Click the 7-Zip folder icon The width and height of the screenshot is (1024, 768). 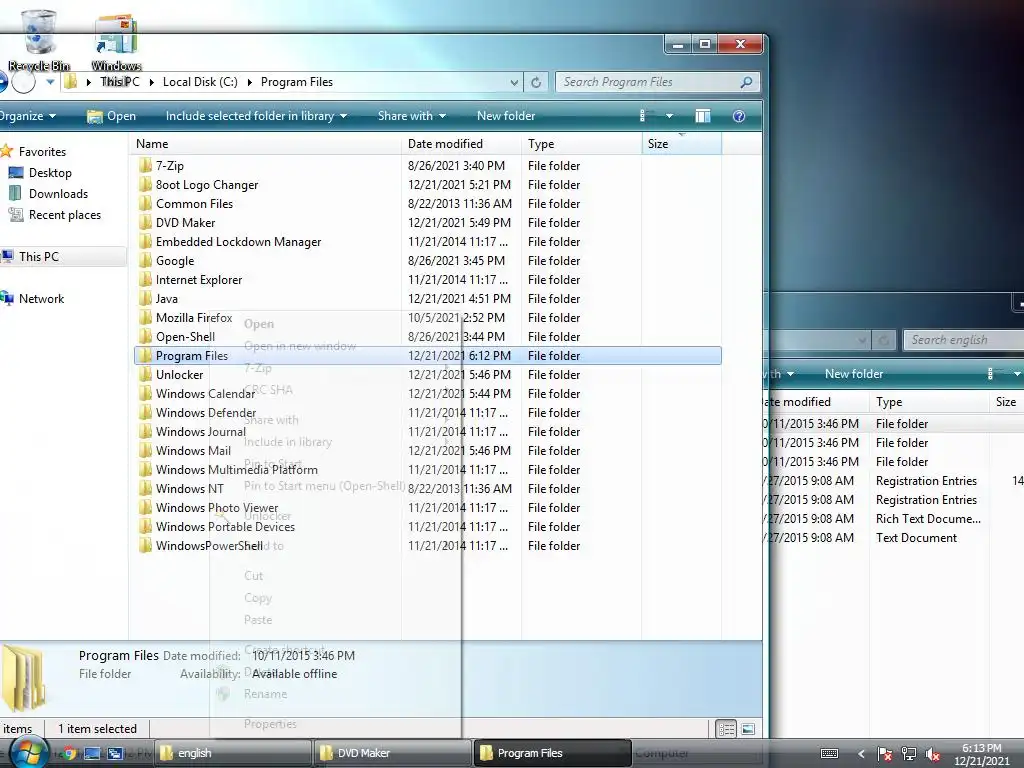pyautogui.click(x=145, y=165)
